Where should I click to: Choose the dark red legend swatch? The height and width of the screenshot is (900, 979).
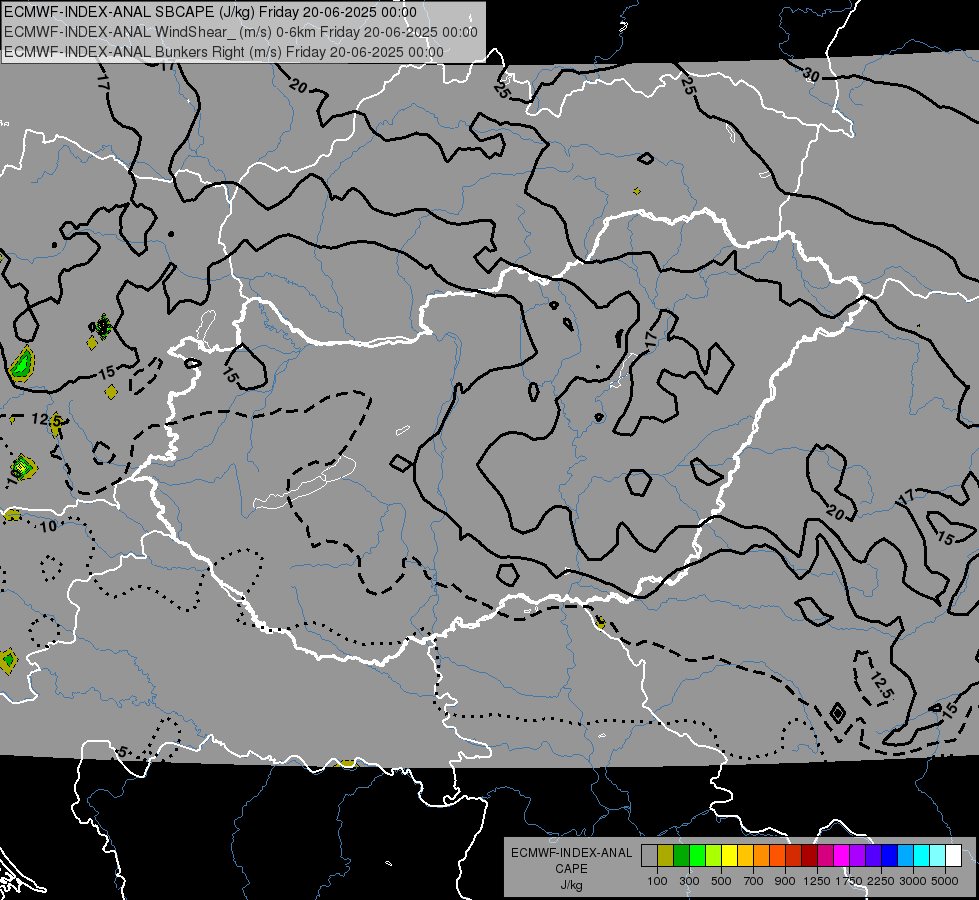809,856
